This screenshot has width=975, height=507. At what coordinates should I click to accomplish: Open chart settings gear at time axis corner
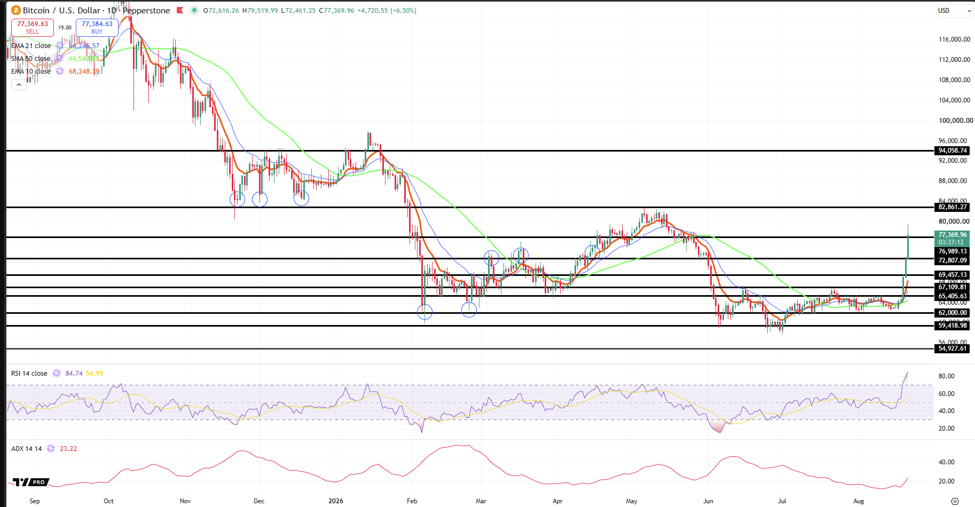point(955,501)
